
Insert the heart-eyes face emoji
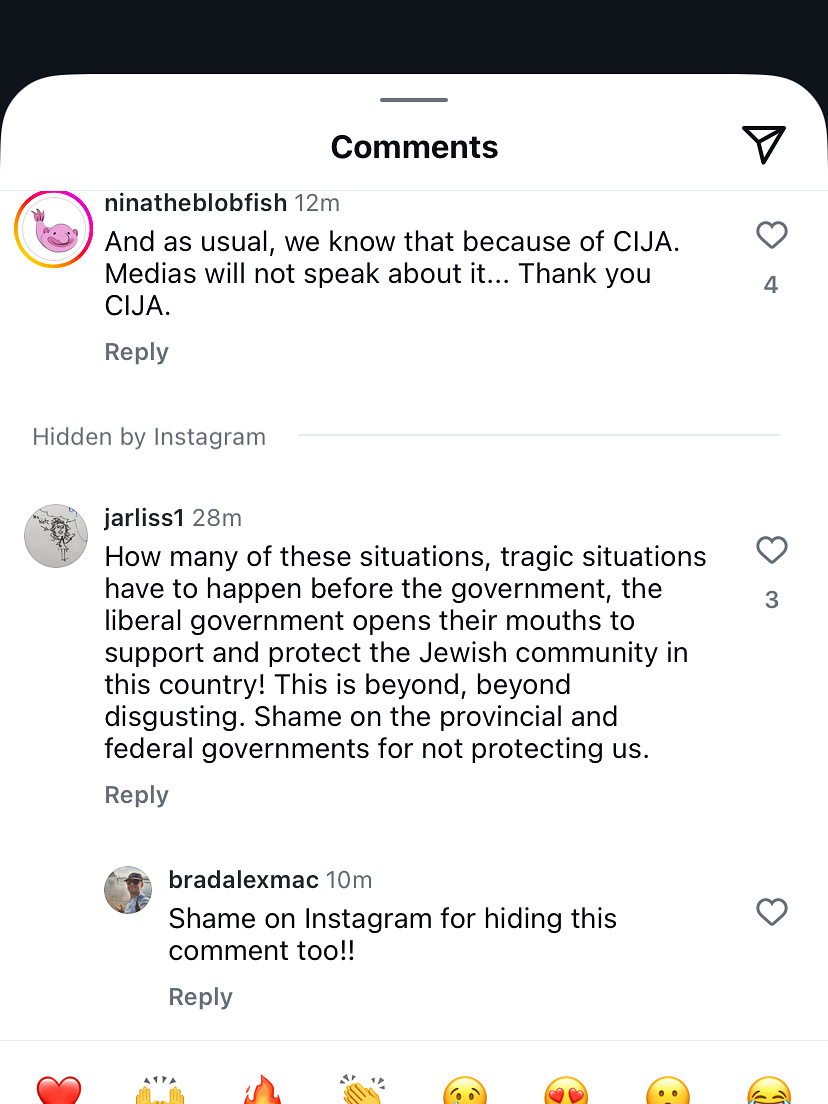pyautogui.click(x=567, y=1092)
